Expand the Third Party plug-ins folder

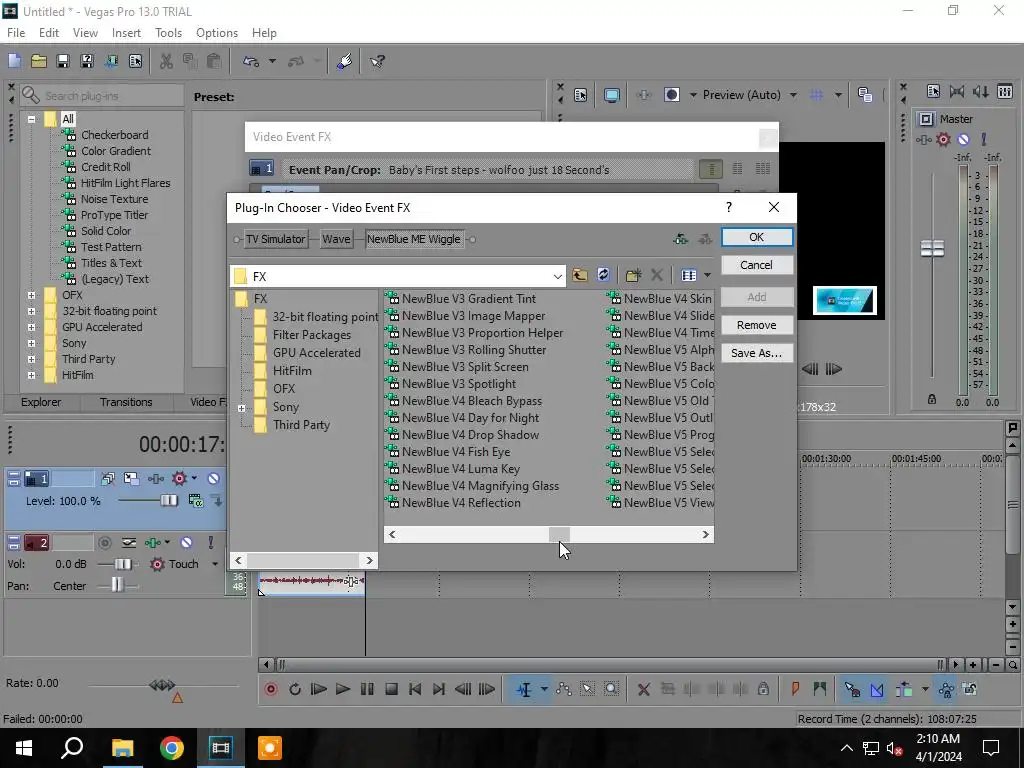point(31,359)
